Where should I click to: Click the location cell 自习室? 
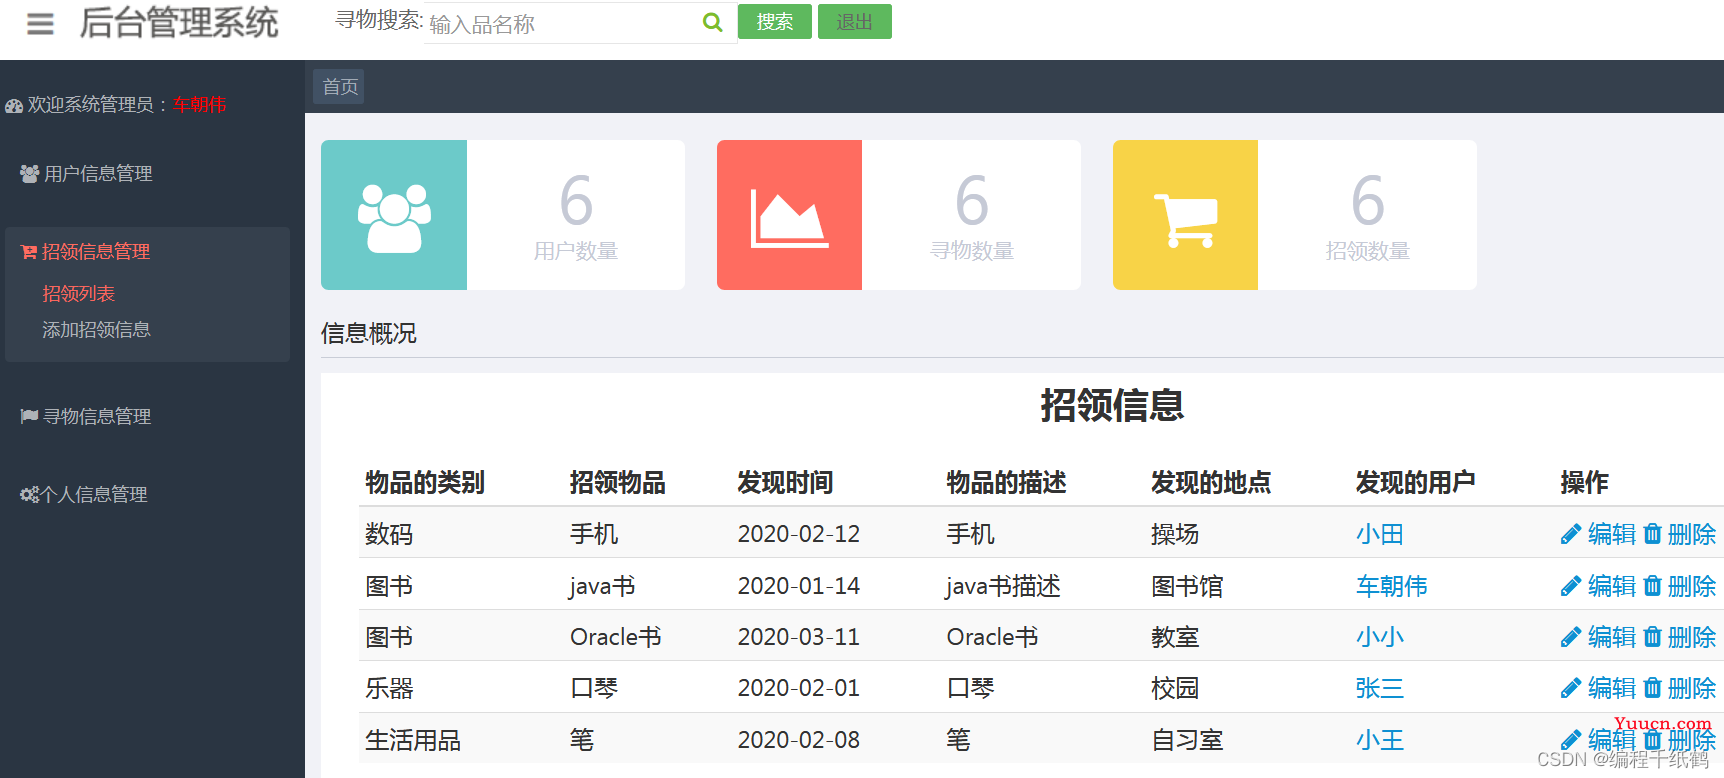coord(1187,740)
